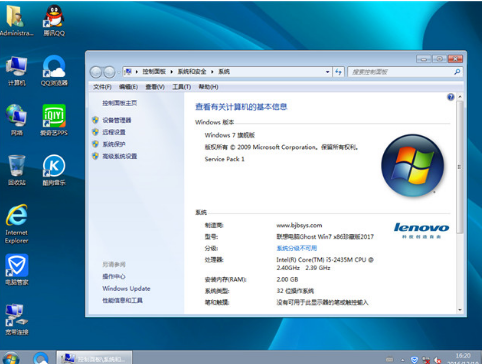Open the Windows Update link
482x364 pixels.
point(126,288)
